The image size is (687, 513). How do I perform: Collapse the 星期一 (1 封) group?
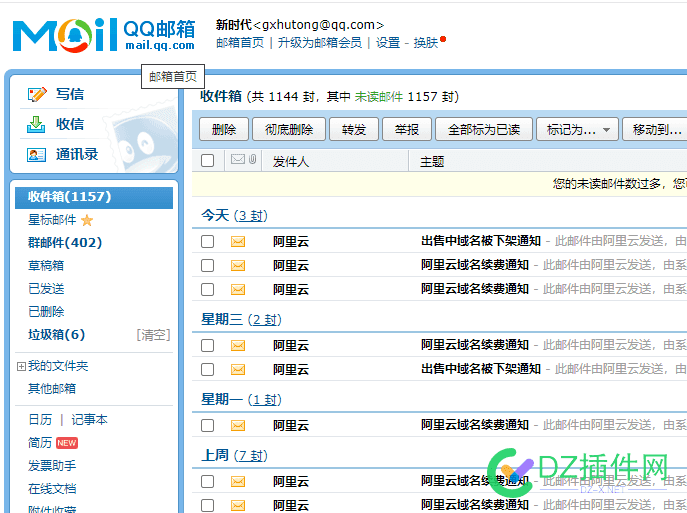241,400
